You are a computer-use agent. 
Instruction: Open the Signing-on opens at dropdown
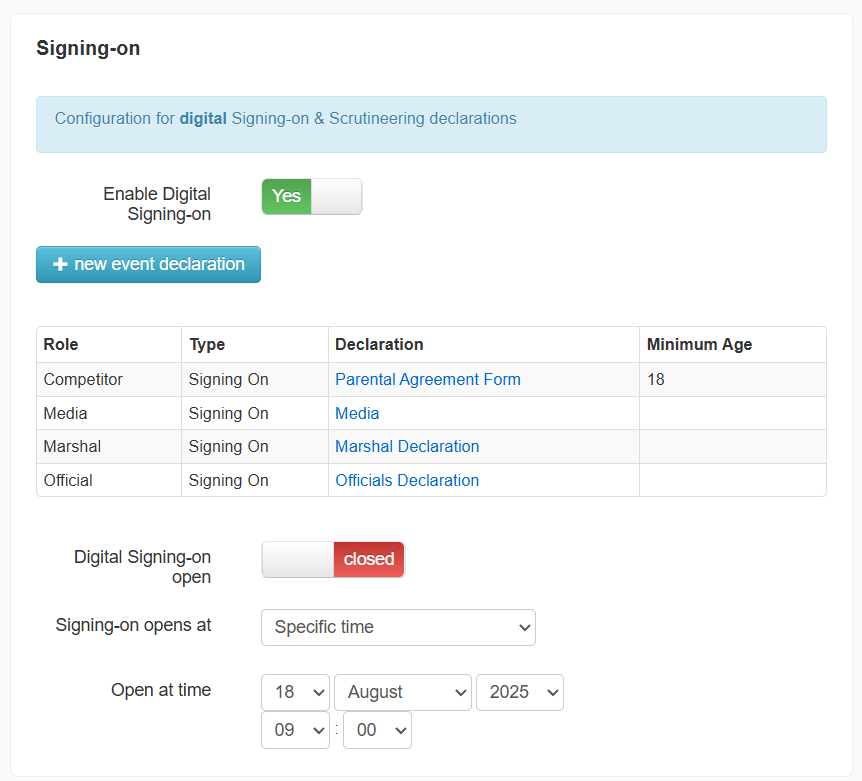pyautogui.click(x=398, y=628)
